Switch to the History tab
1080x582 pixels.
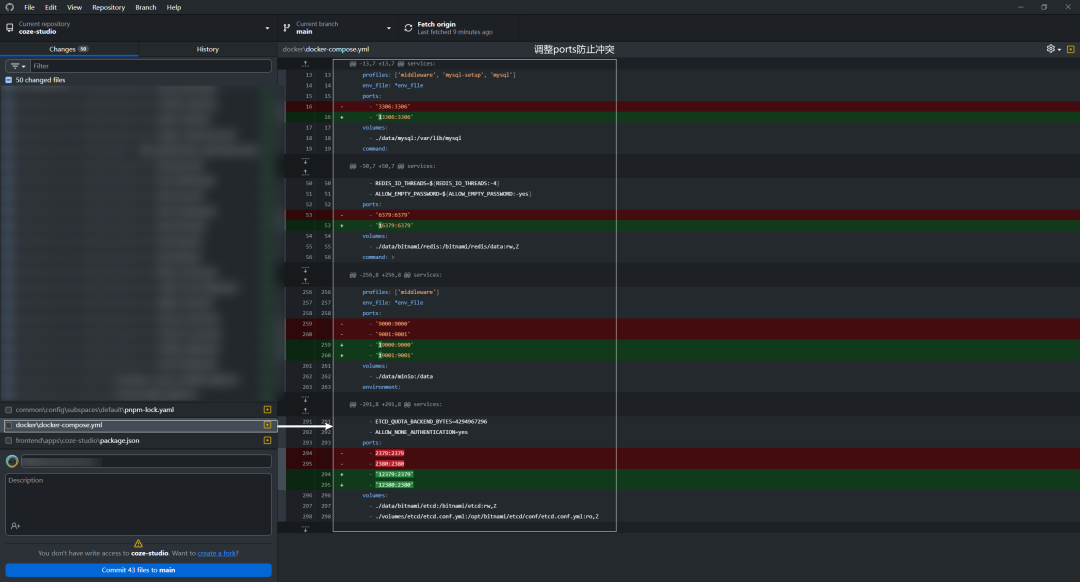point(207,49)
